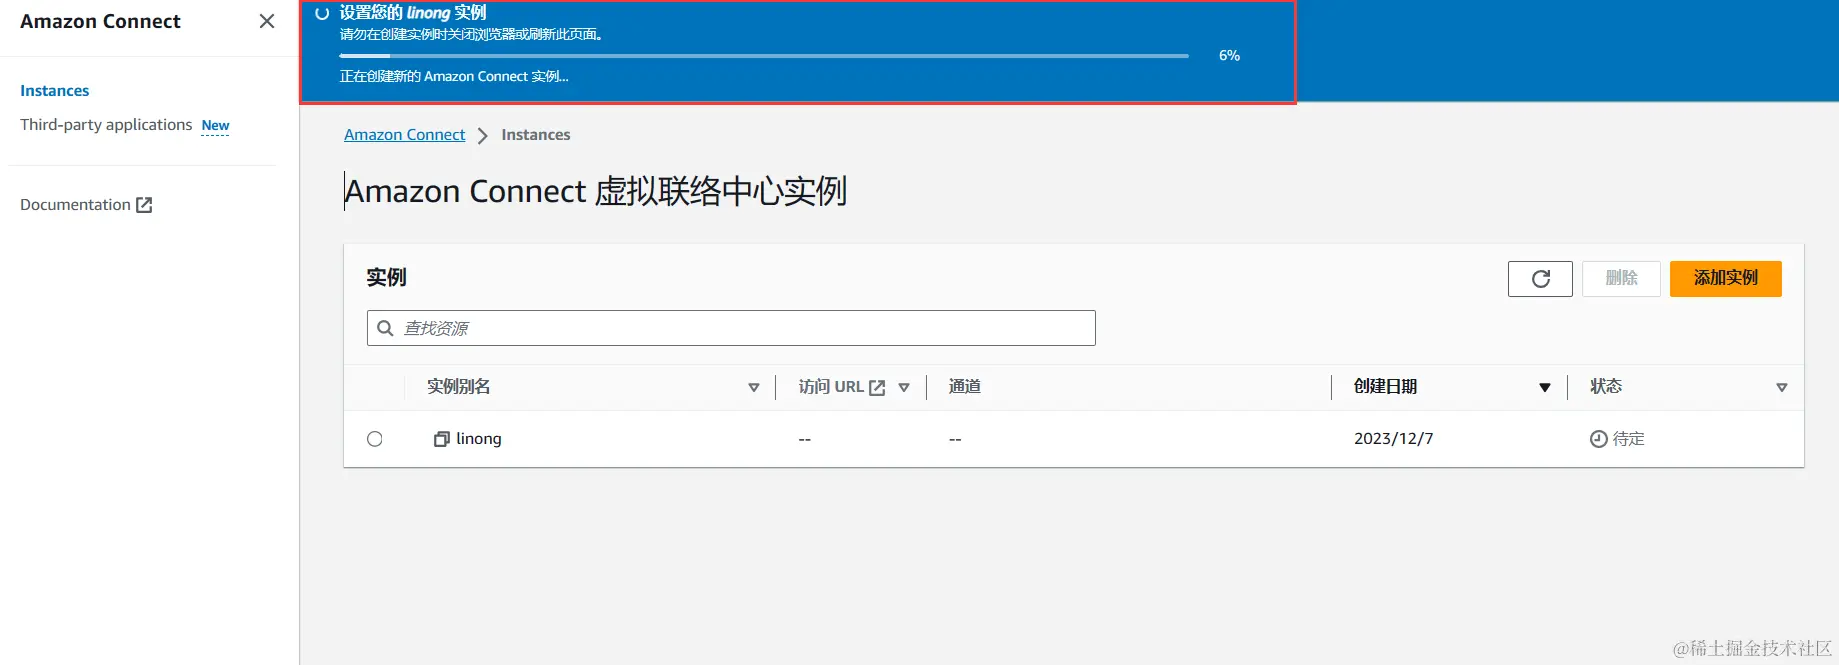Sort by 访问 URL column arrow
The image size is (1839, 665).
(904, 388)
